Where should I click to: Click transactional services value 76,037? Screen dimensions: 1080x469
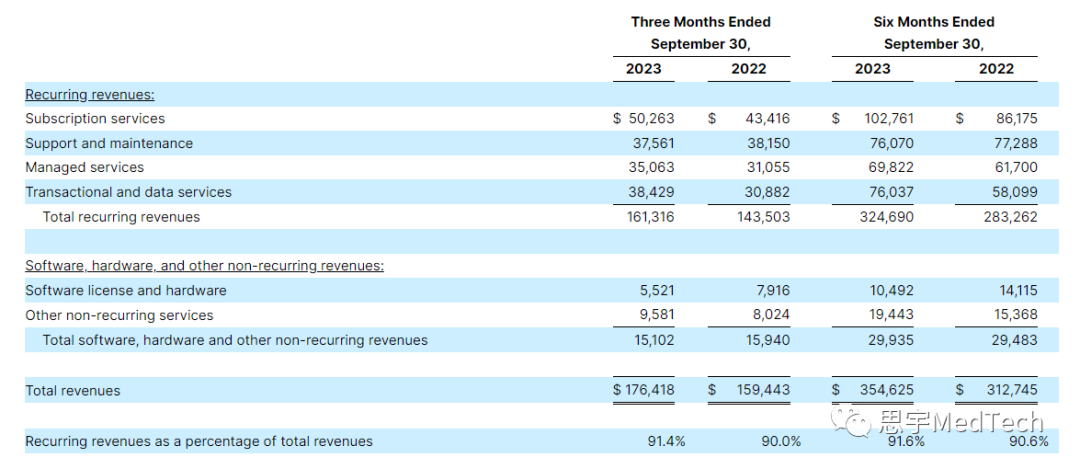pyautogui.click(x=892, y=192)
